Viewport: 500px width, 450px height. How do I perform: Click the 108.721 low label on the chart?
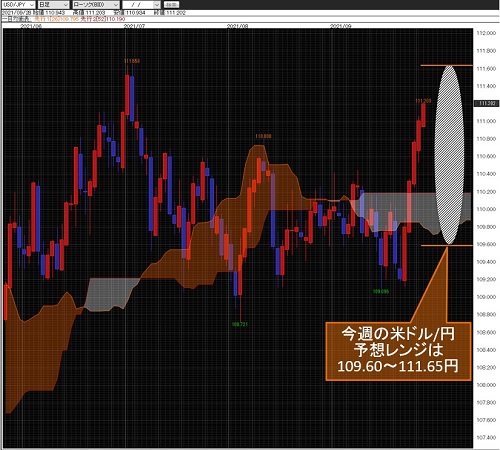(x=240, y=324)
